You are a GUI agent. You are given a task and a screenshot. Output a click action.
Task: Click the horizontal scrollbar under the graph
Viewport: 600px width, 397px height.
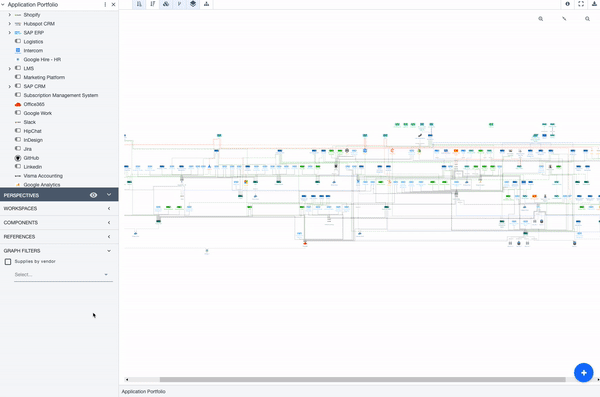(x=362, y=379)
